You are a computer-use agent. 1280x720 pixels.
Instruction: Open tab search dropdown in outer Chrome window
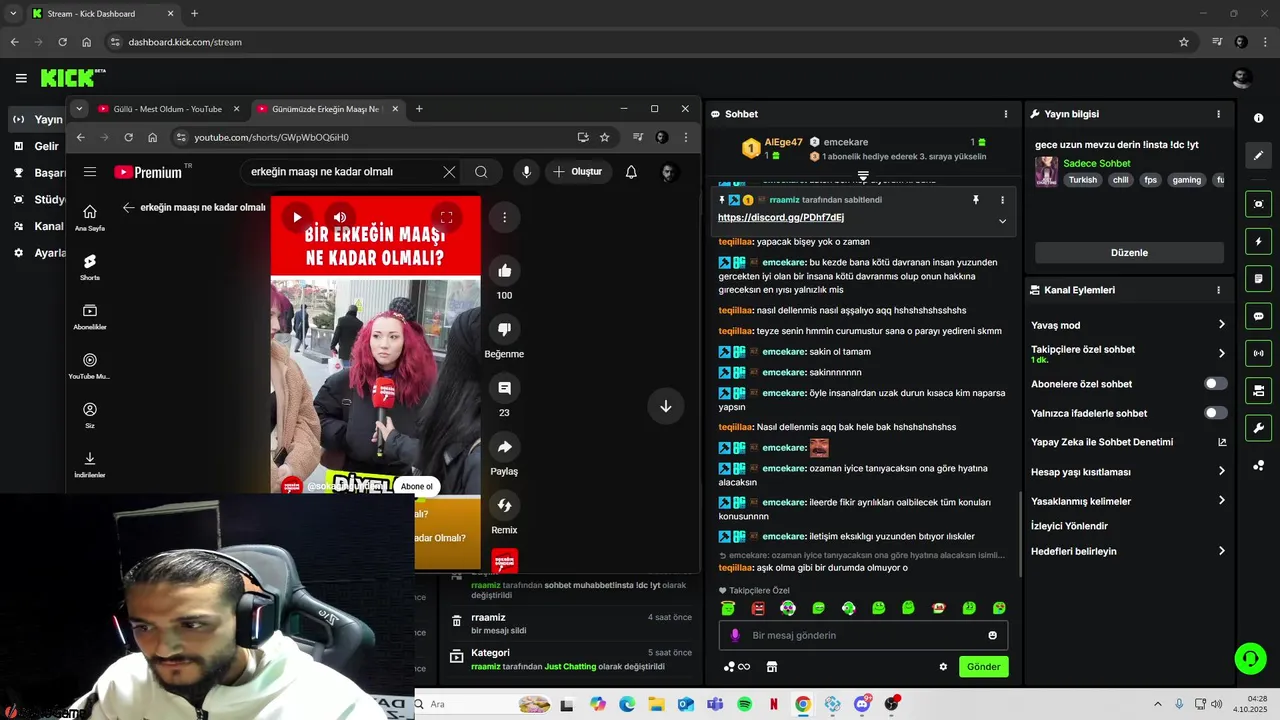14,14
